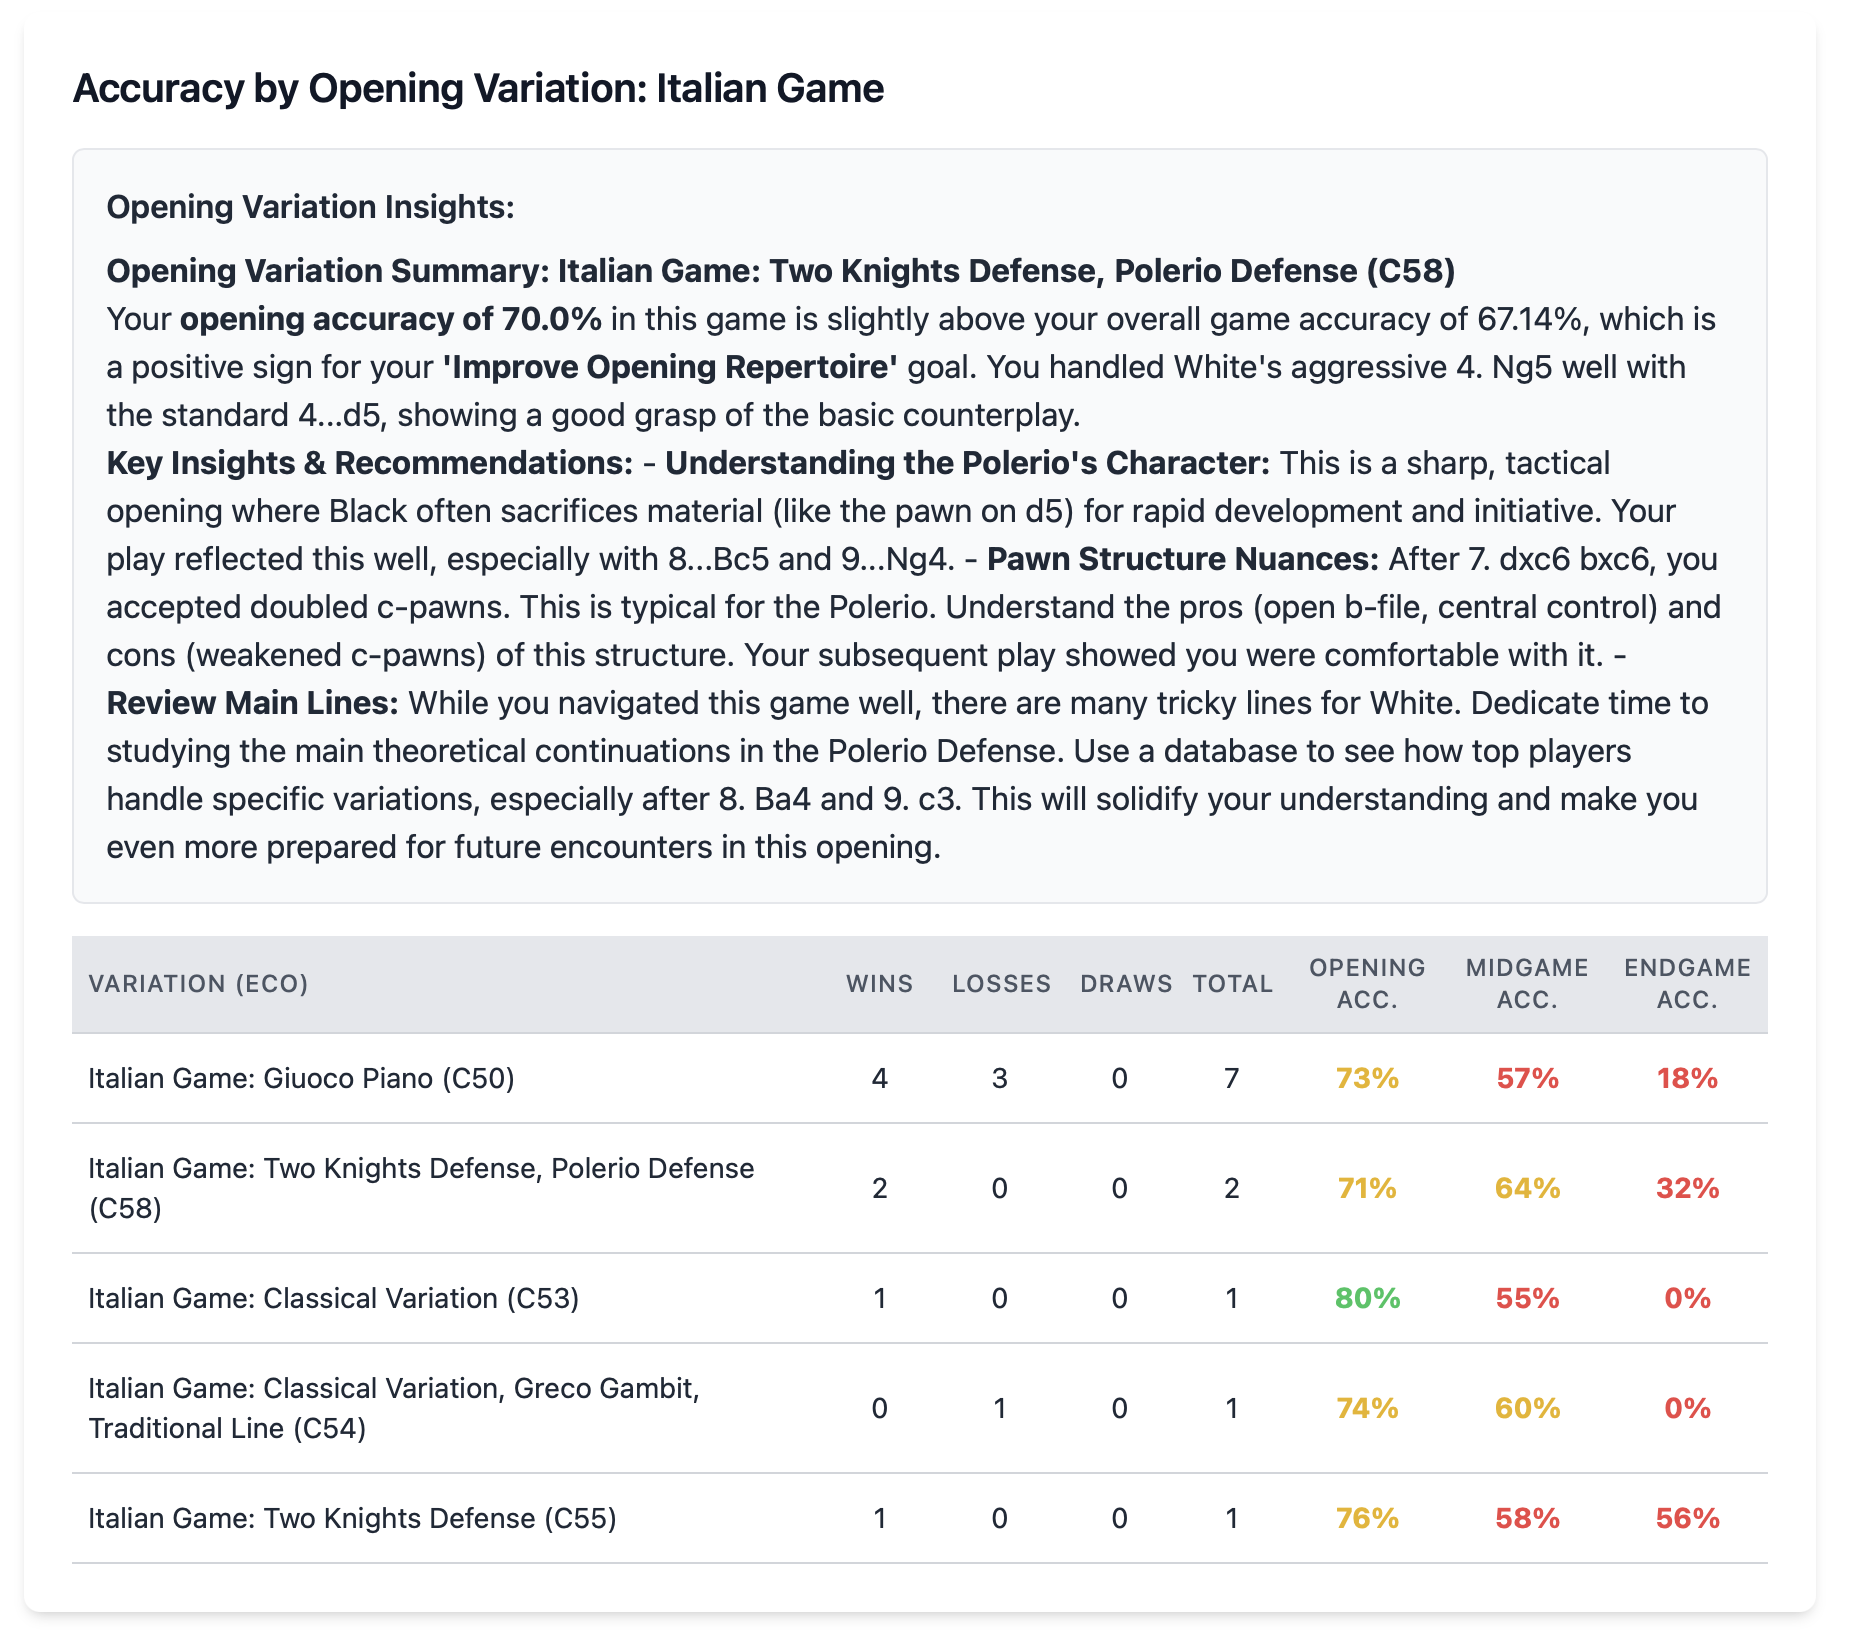Click the Opening Variation Summary bold line
Image resolution: width=1868 pixels, height=1640 pixels.
[780, 271]
